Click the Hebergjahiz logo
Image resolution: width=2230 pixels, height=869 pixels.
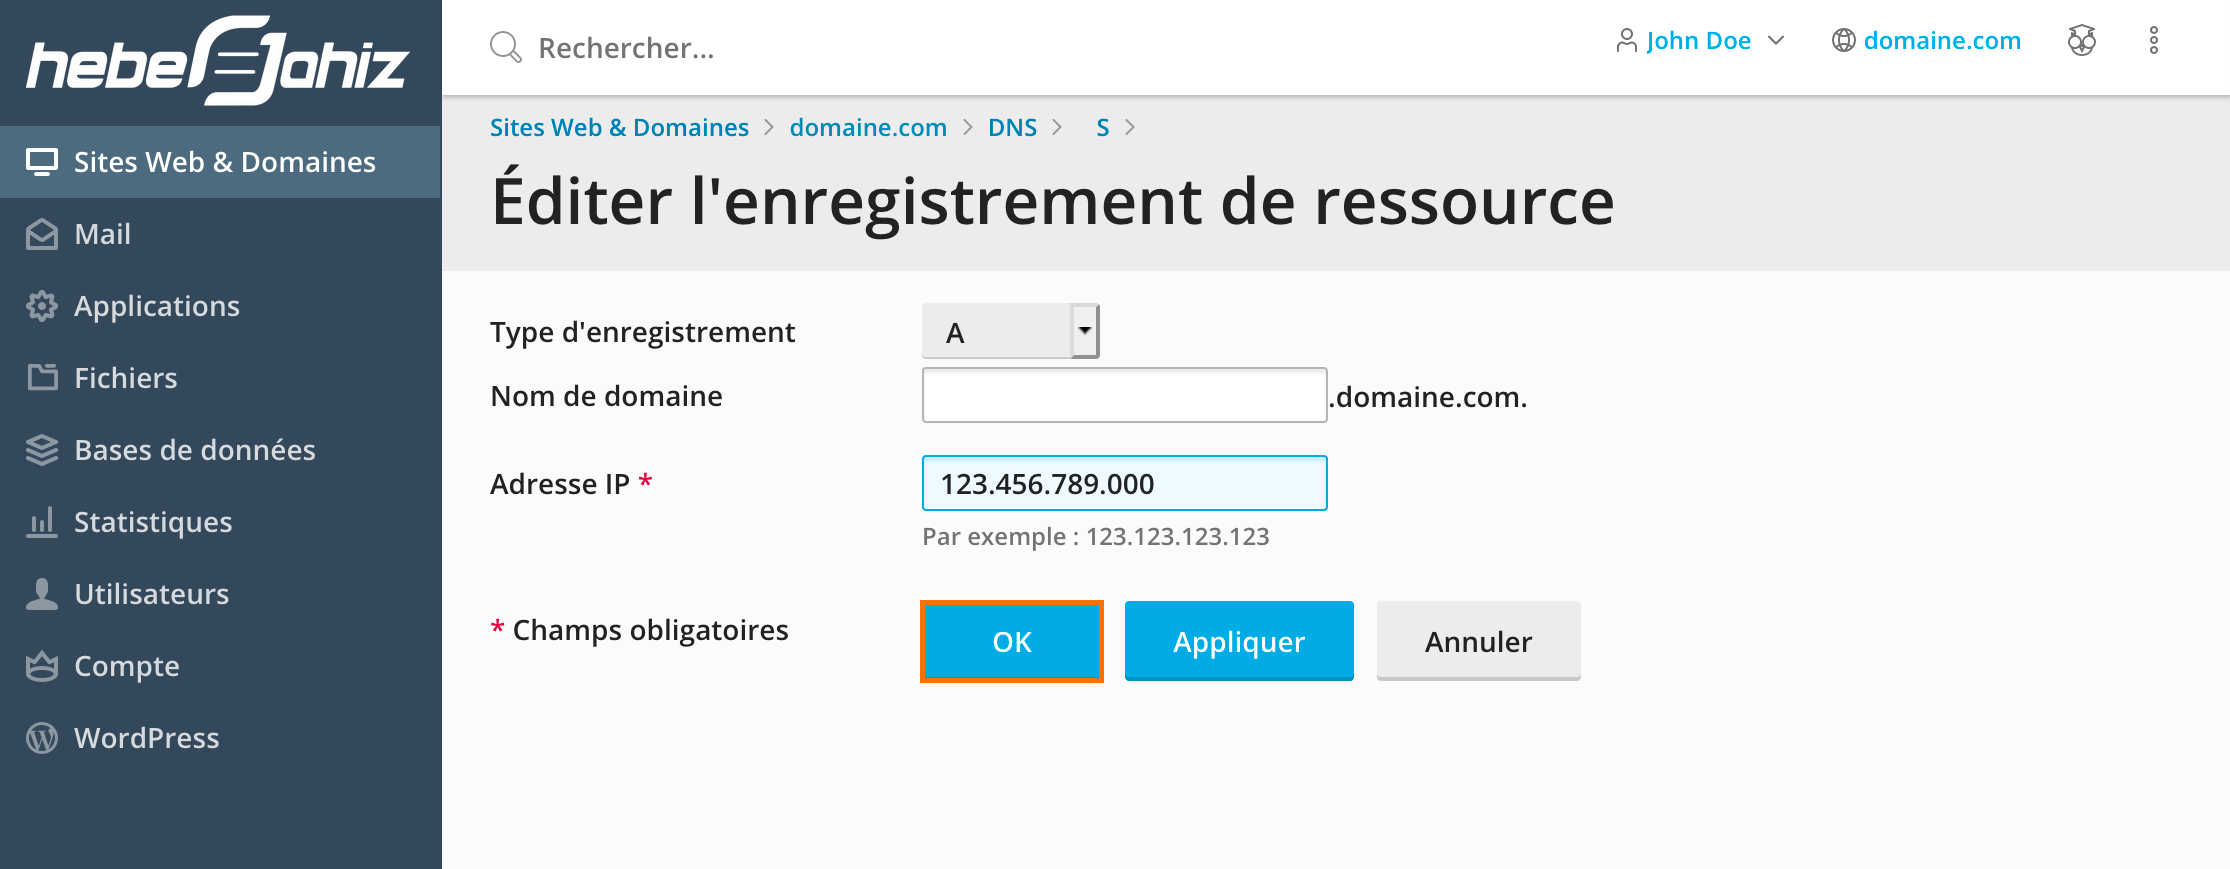point(218,60)
